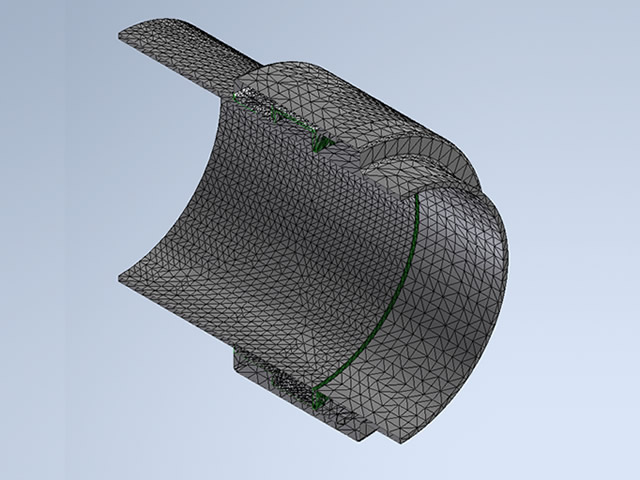Click the empty blue background at bottom left
This screenshot has width=640, height=480.
pyautogui.click(x=80, y=420)
